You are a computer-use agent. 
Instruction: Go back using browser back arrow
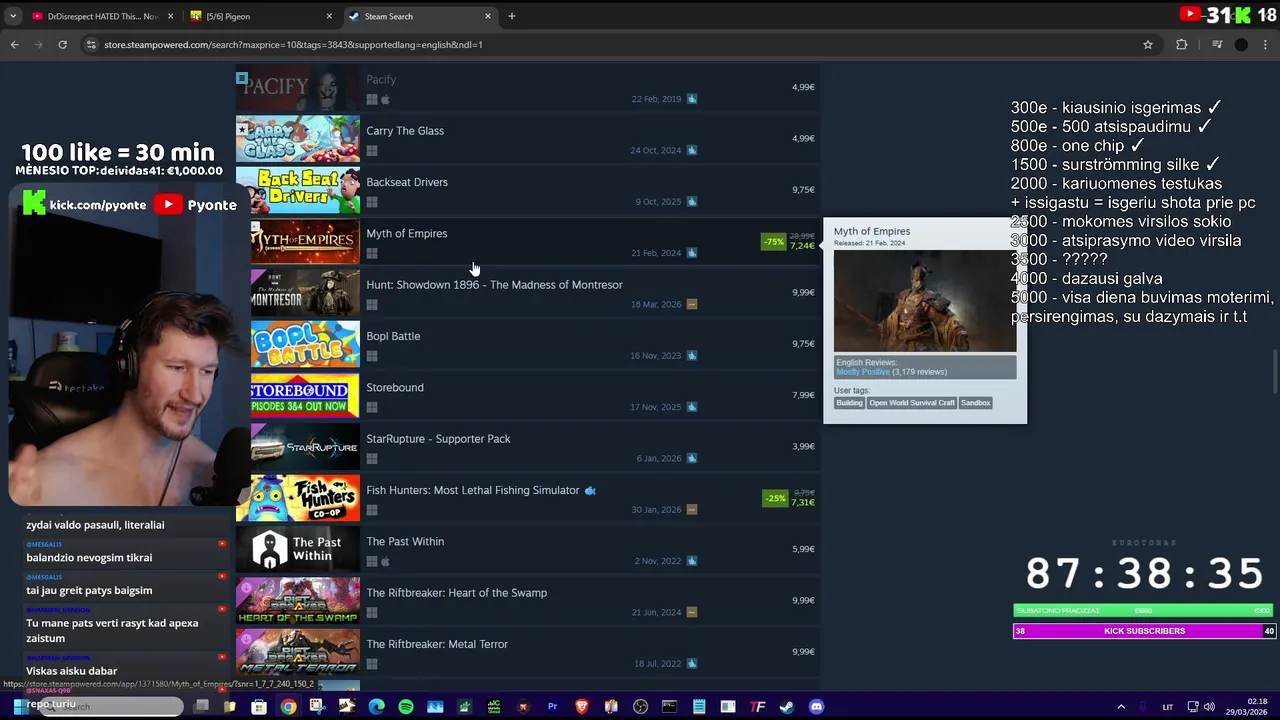pyautogui.click(x=14, y=44)
